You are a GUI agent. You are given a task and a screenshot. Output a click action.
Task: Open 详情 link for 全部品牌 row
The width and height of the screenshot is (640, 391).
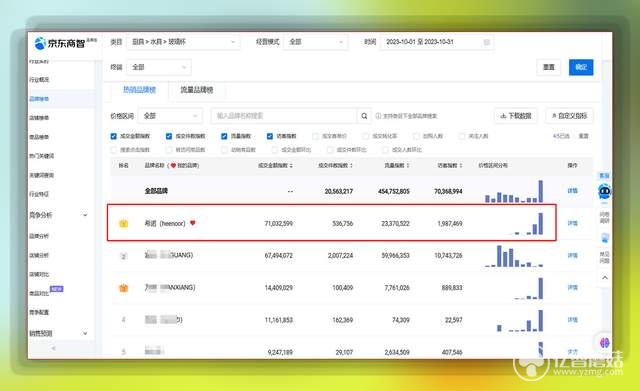[572, 191]
